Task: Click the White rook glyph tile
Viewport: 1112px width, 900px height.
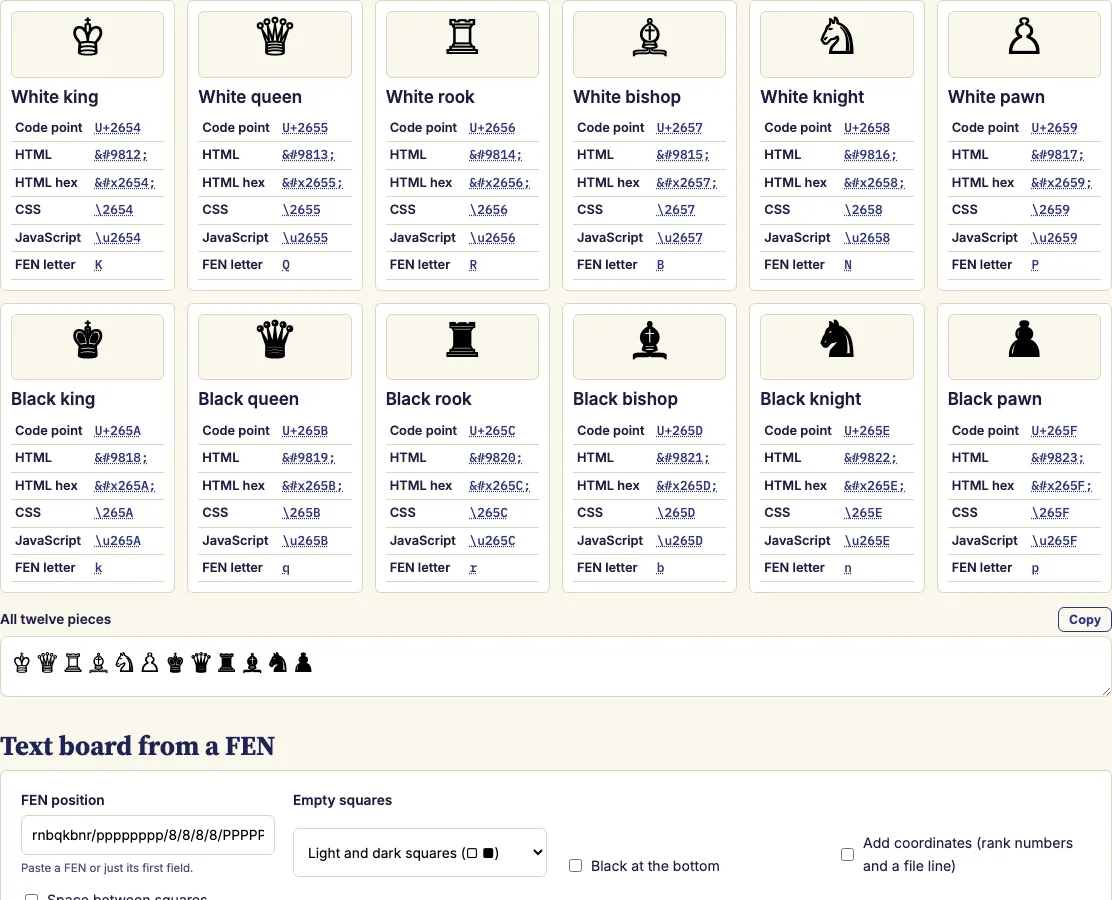Action: [462, 44]
